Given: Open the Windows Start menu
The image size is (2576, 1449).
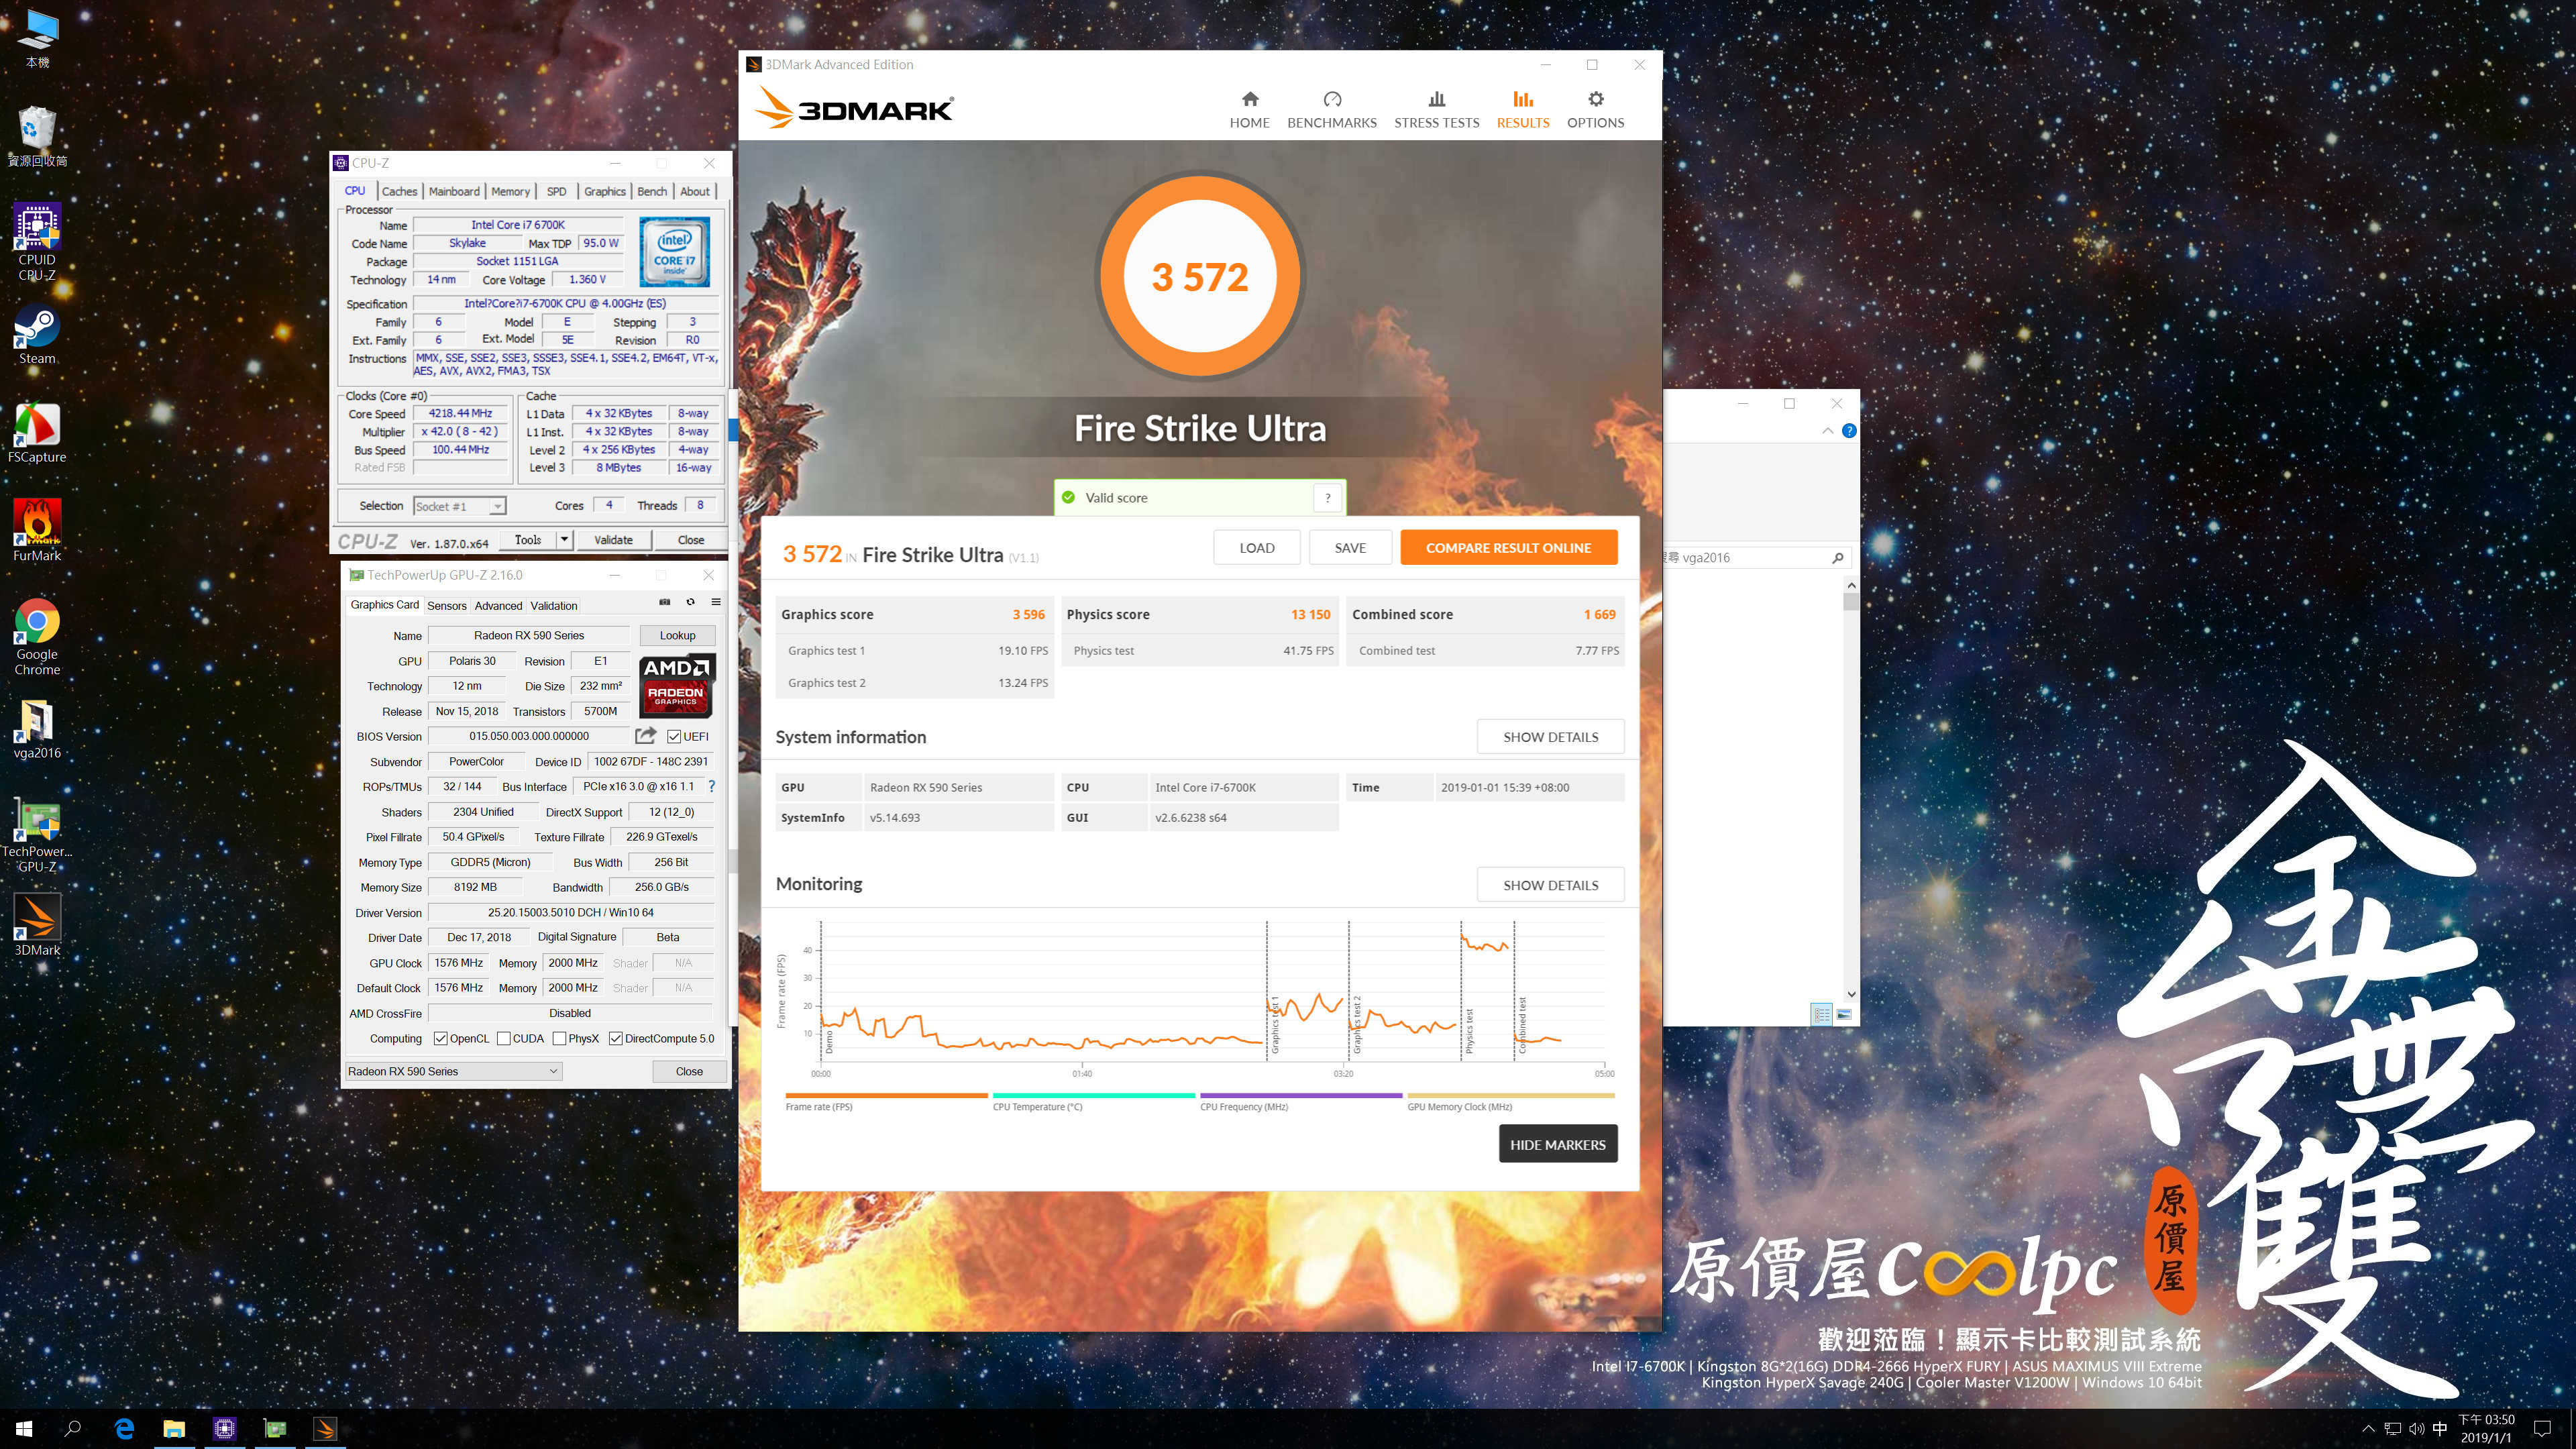Looking at the screenshot, I should [x=24, y=1429].
